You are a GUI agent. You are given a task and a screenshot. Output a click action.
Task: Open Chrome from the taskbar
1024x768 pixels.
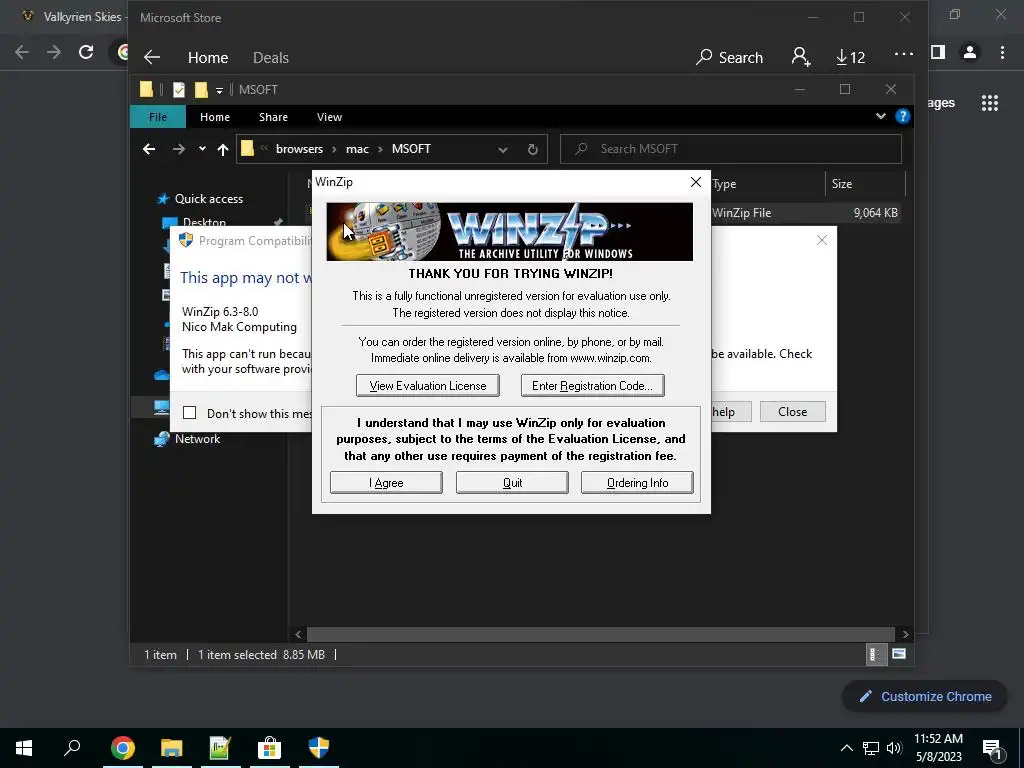(122, 748)
